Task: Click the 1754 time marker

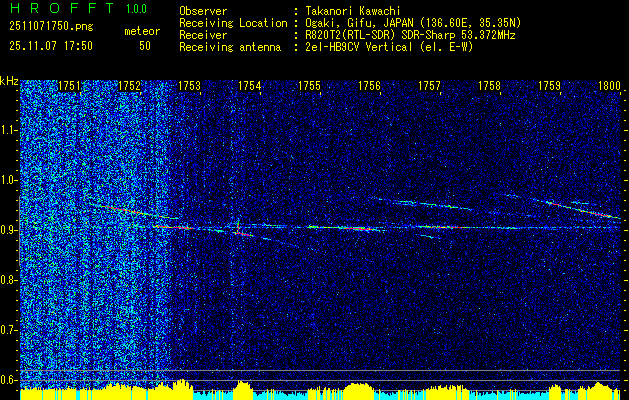Action: [x=250, y=86]
